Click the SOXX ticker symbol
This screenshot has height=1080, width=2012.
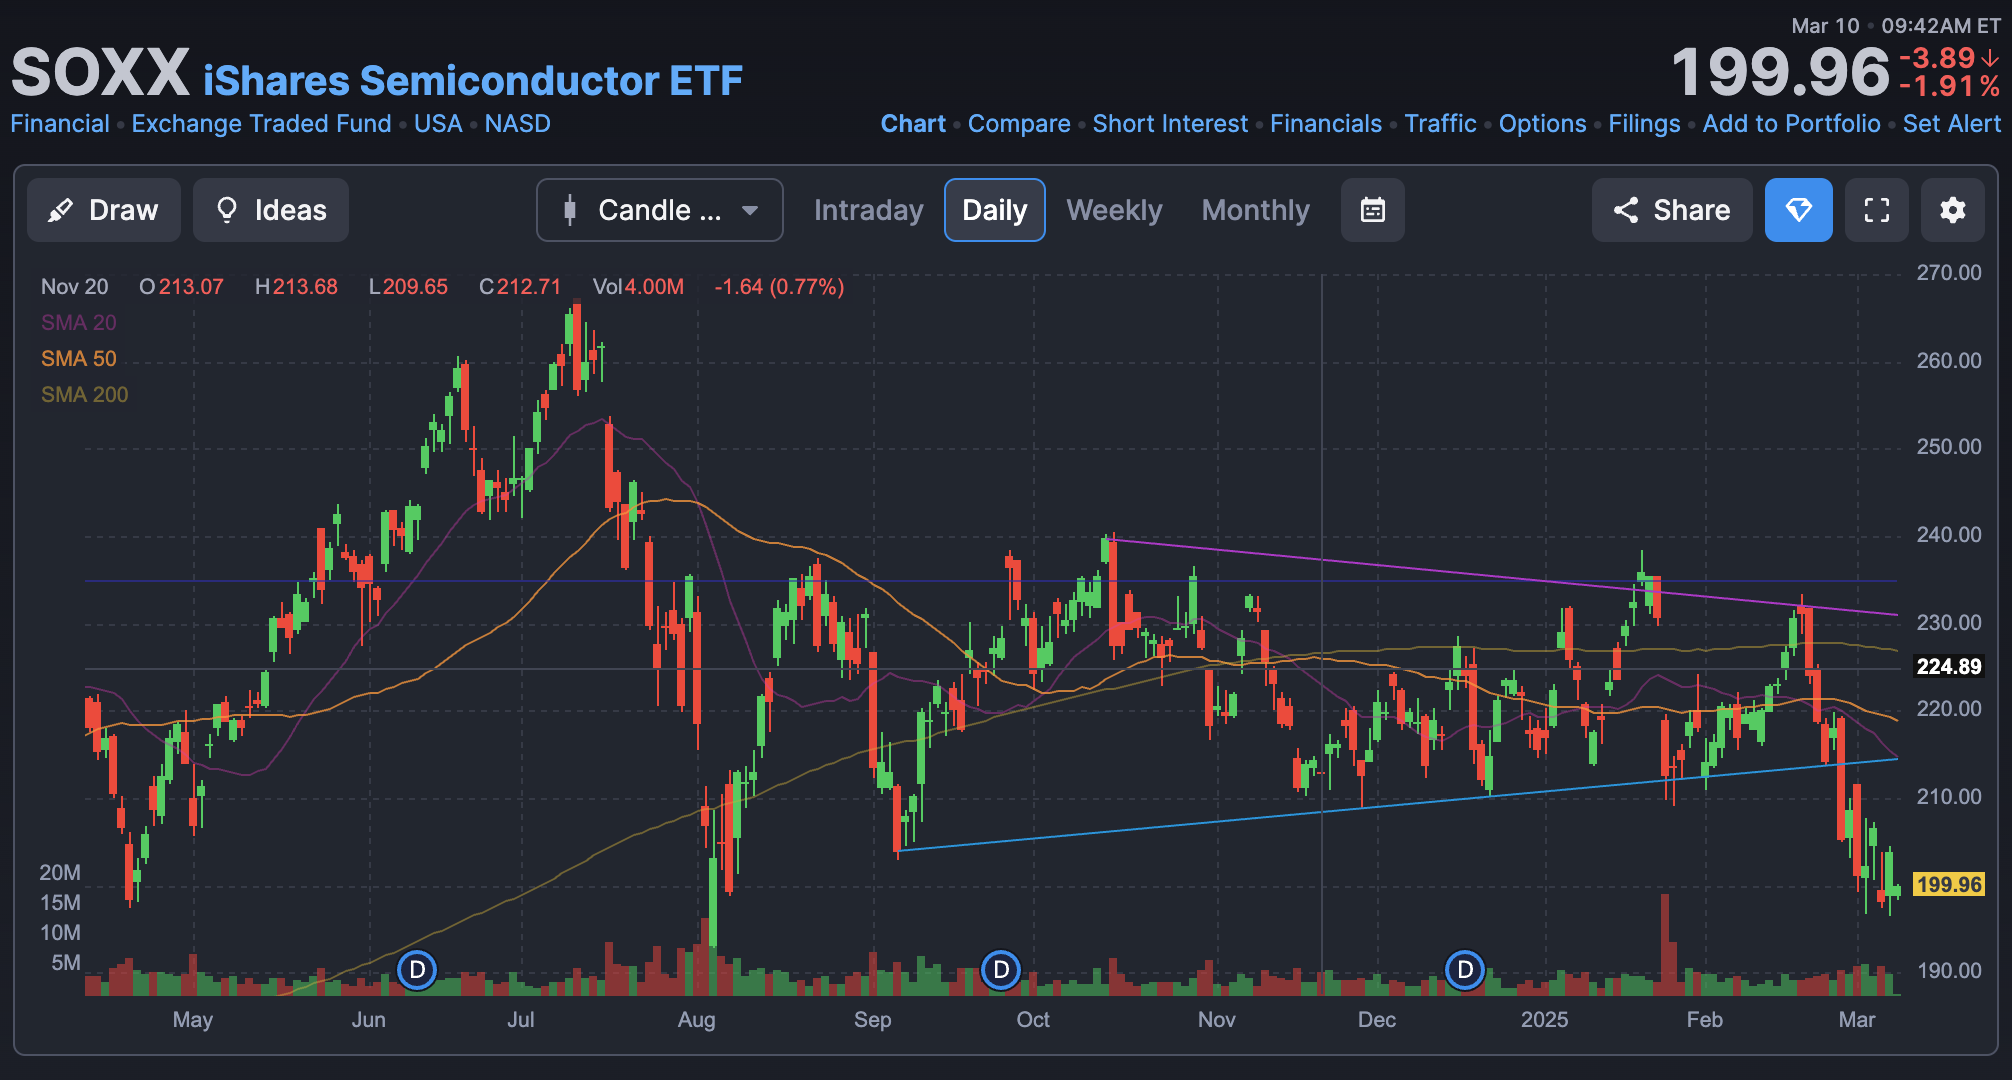coord(100,72)
